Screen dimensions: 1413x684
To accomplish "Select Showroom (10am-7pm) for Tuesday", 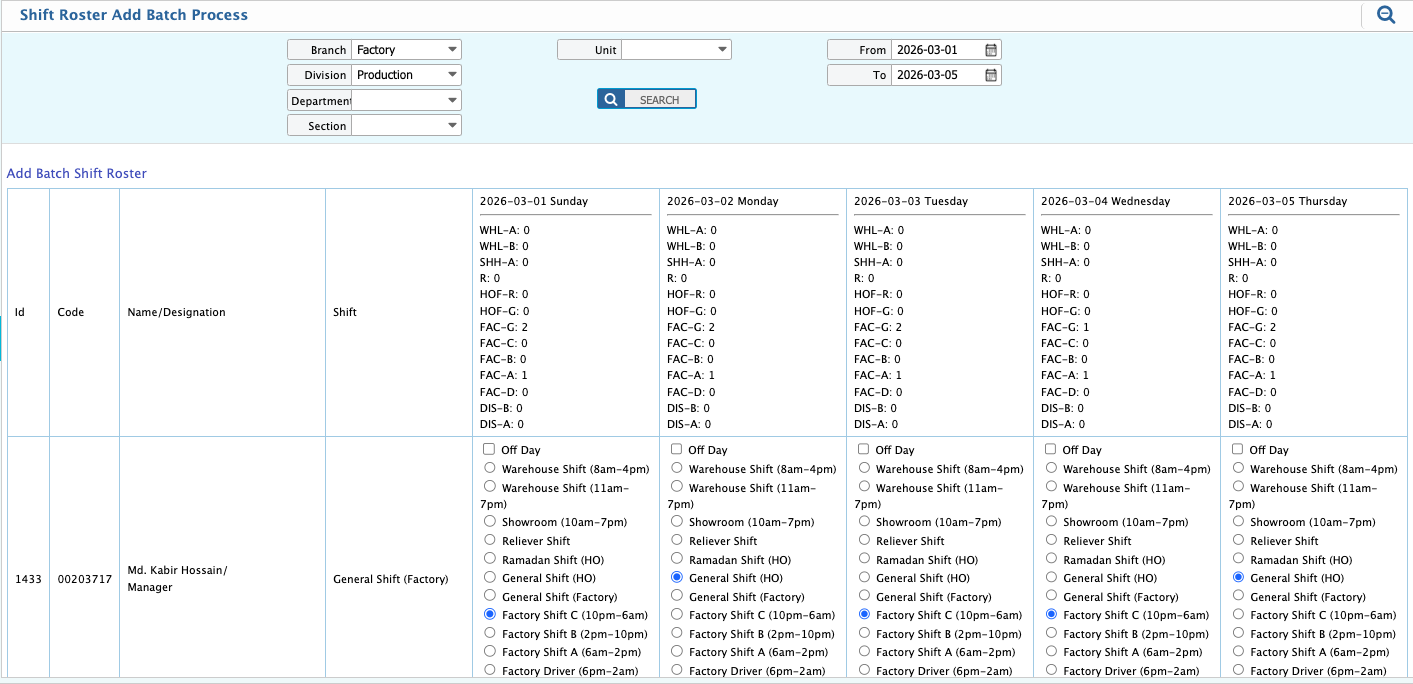I will (x=864, y=522).
